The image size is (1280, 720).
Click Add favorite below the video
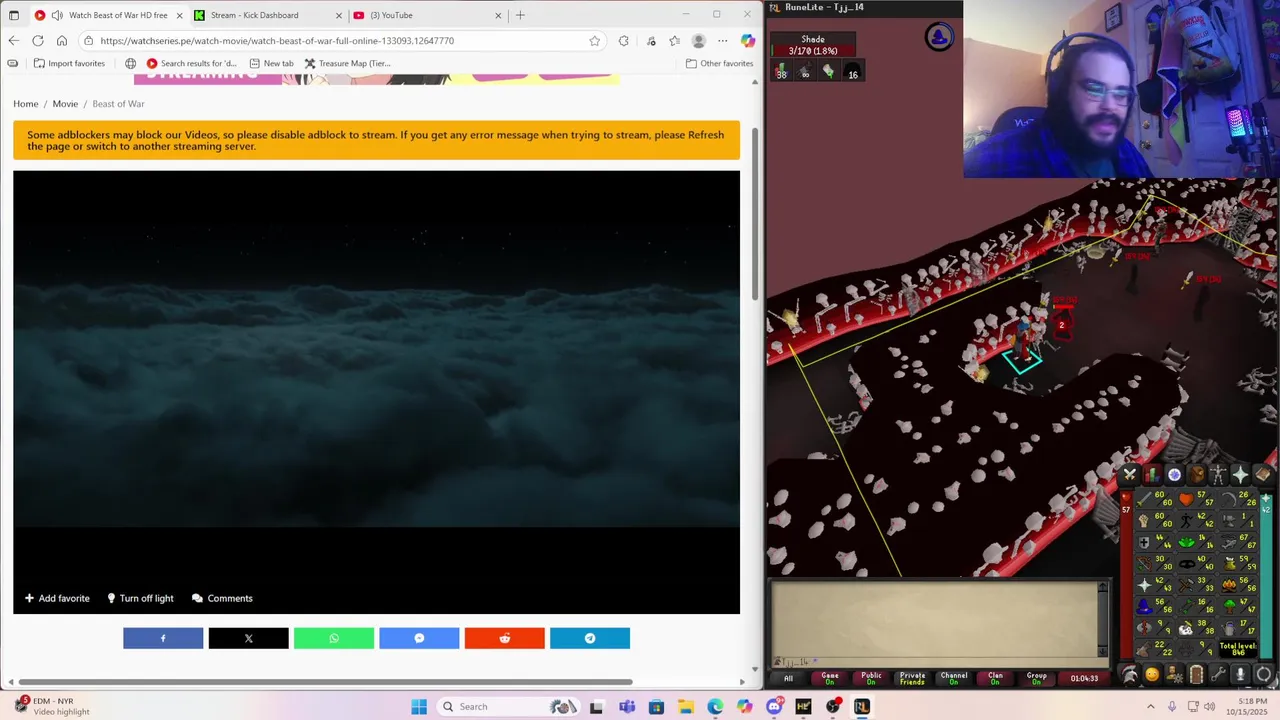pos(57,598)
